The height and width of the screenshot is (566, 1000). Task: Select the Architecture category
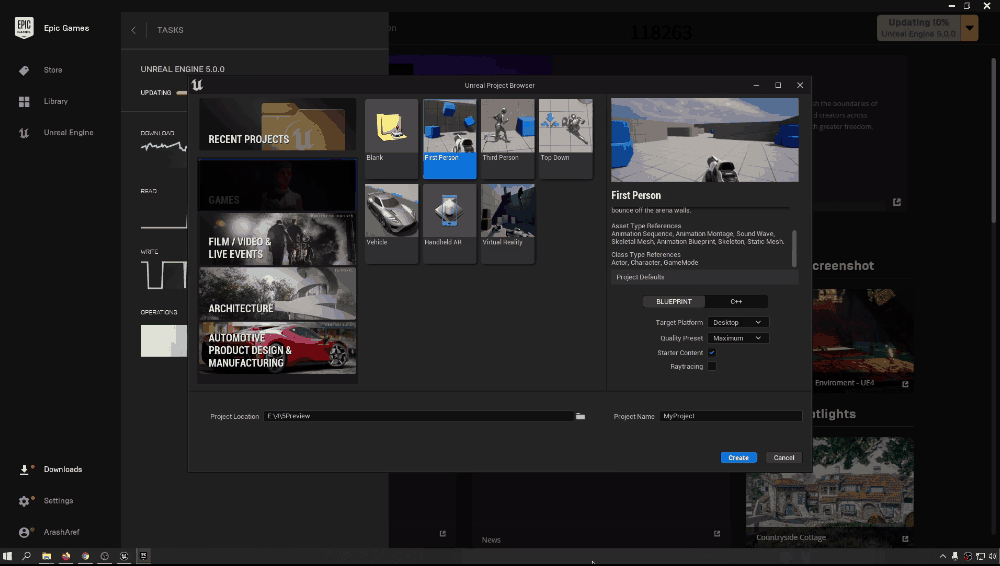277,294
